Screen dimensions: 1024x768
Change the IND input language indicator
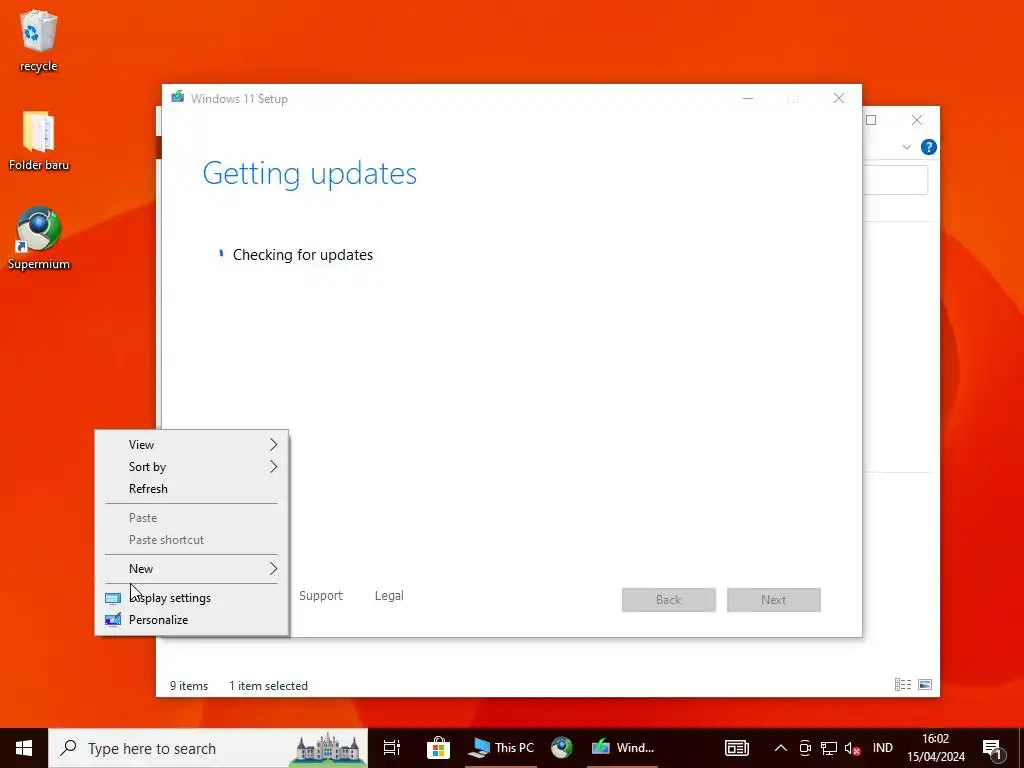[x=882, y=748]
